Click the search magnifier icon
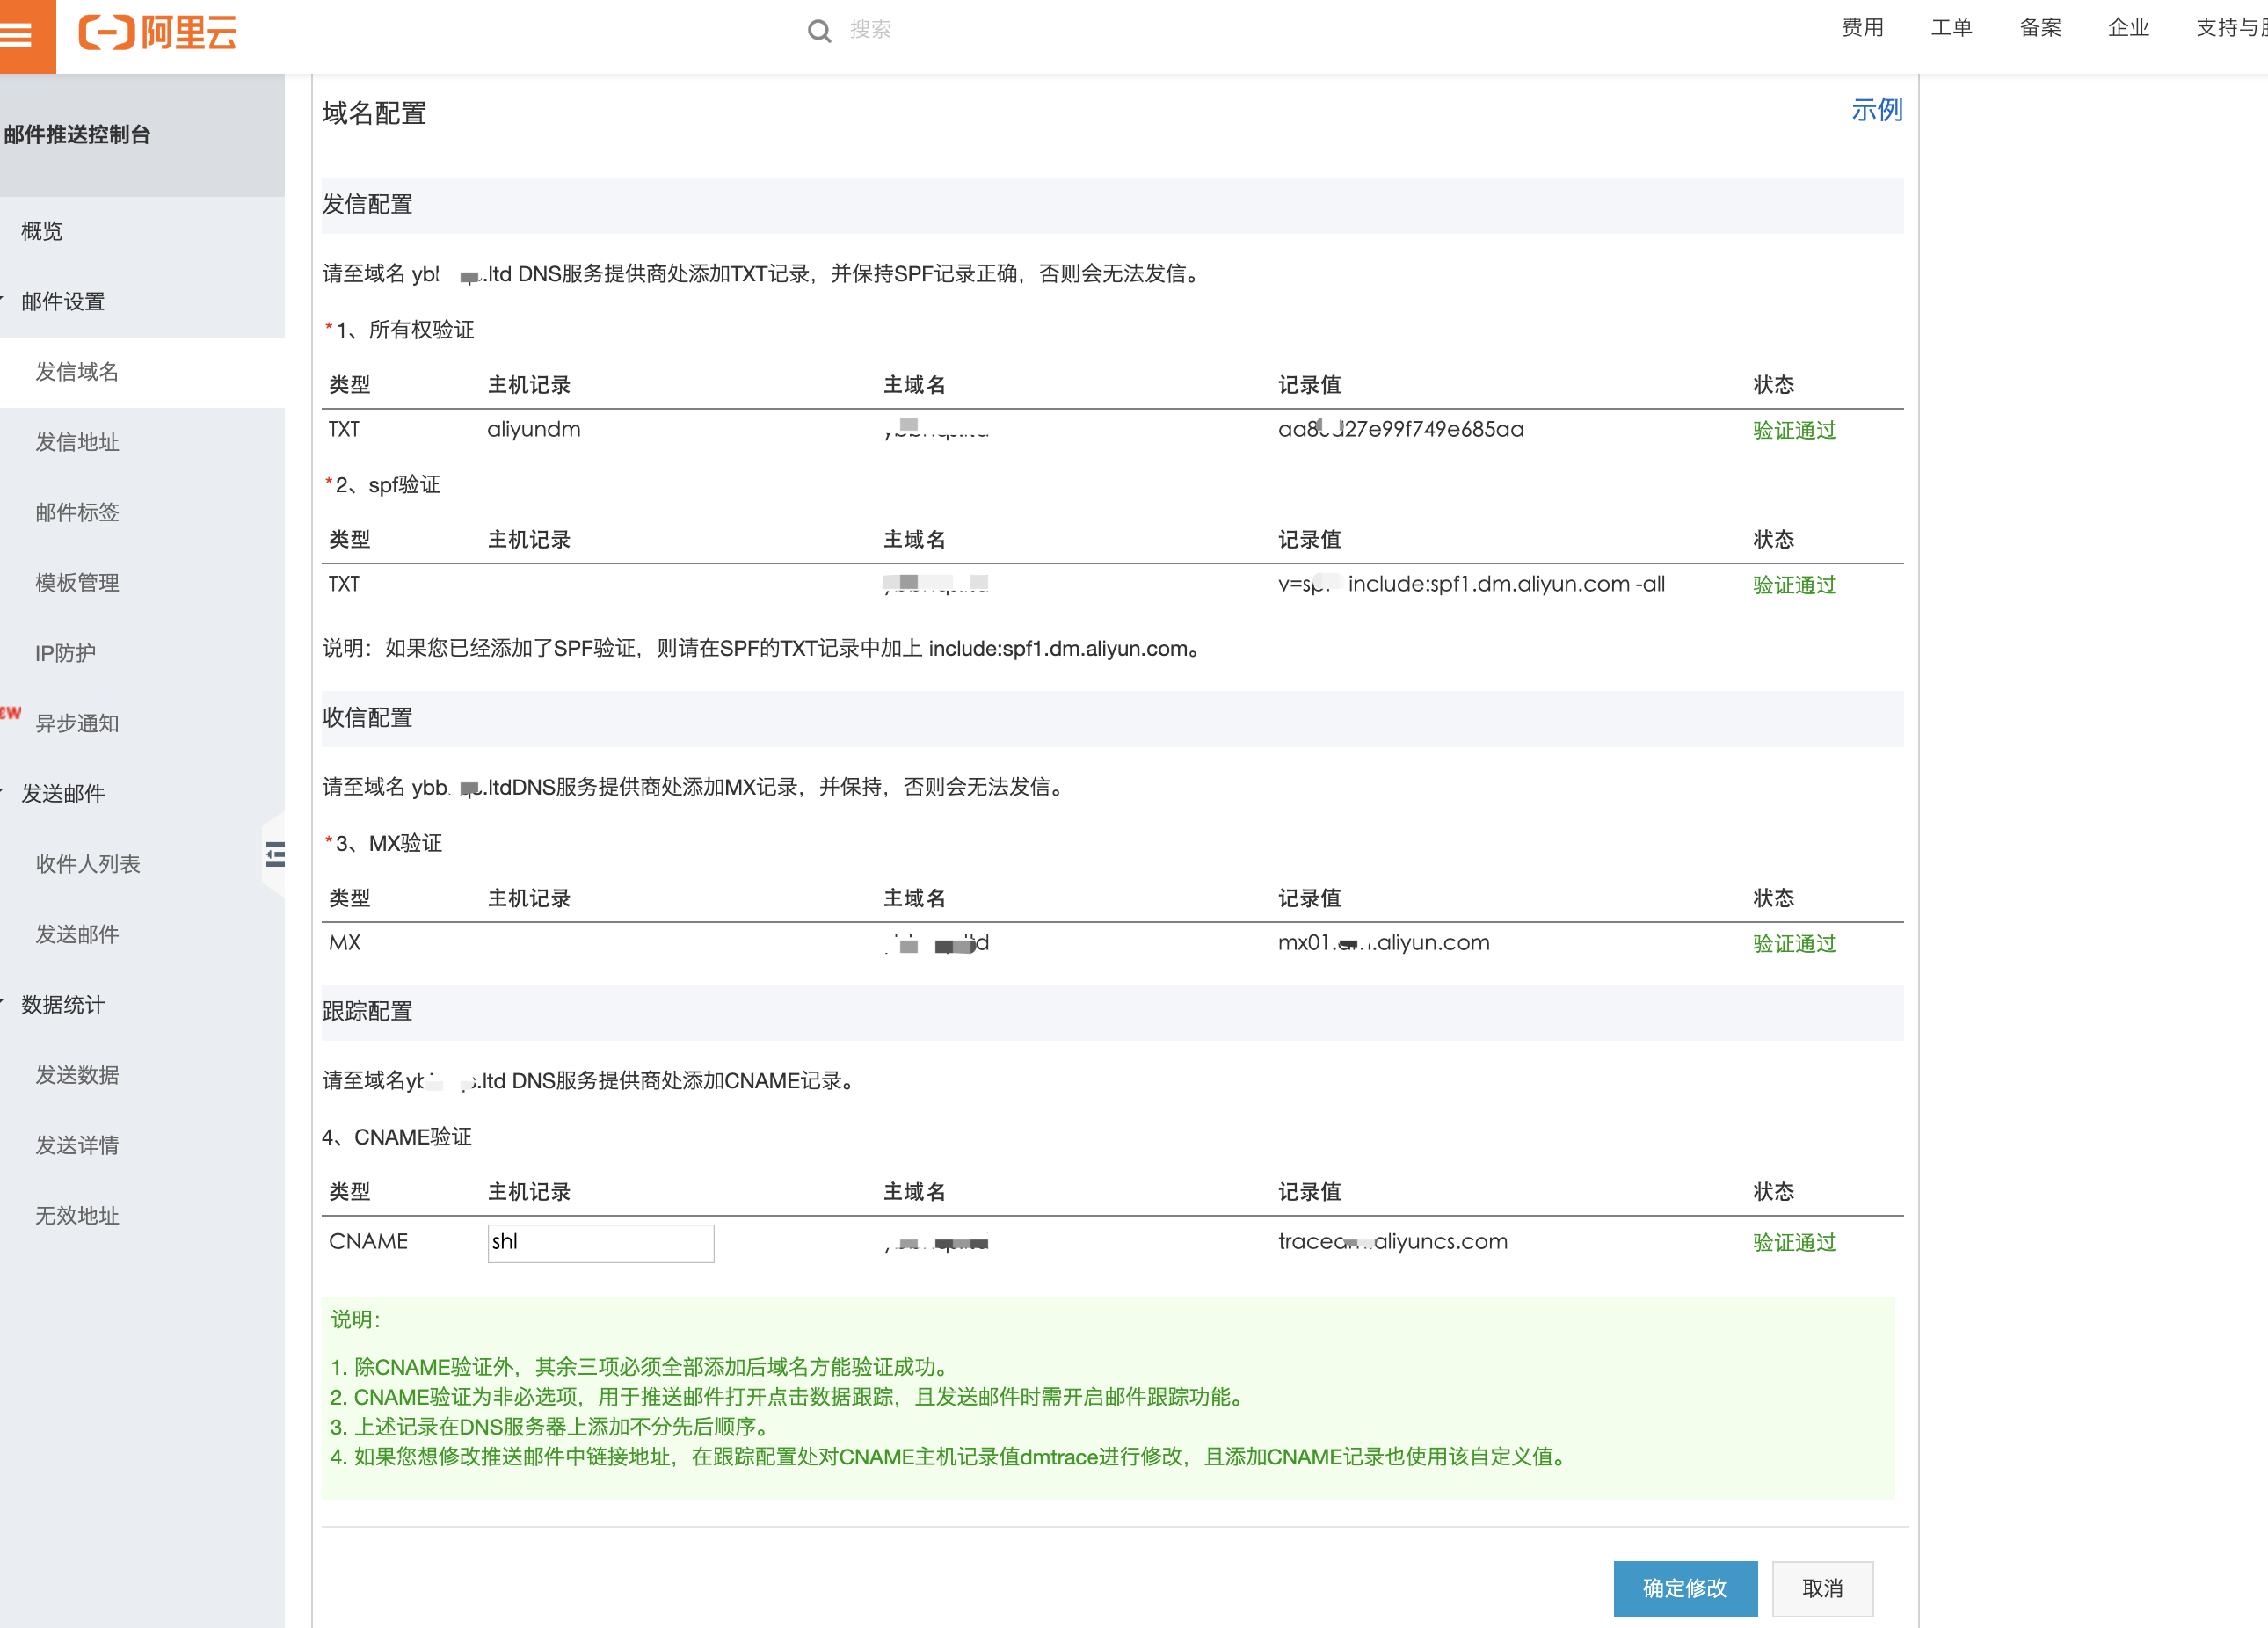This screenshot has height=1628, width=2268. pyautogui.click(x=820, y=31)
